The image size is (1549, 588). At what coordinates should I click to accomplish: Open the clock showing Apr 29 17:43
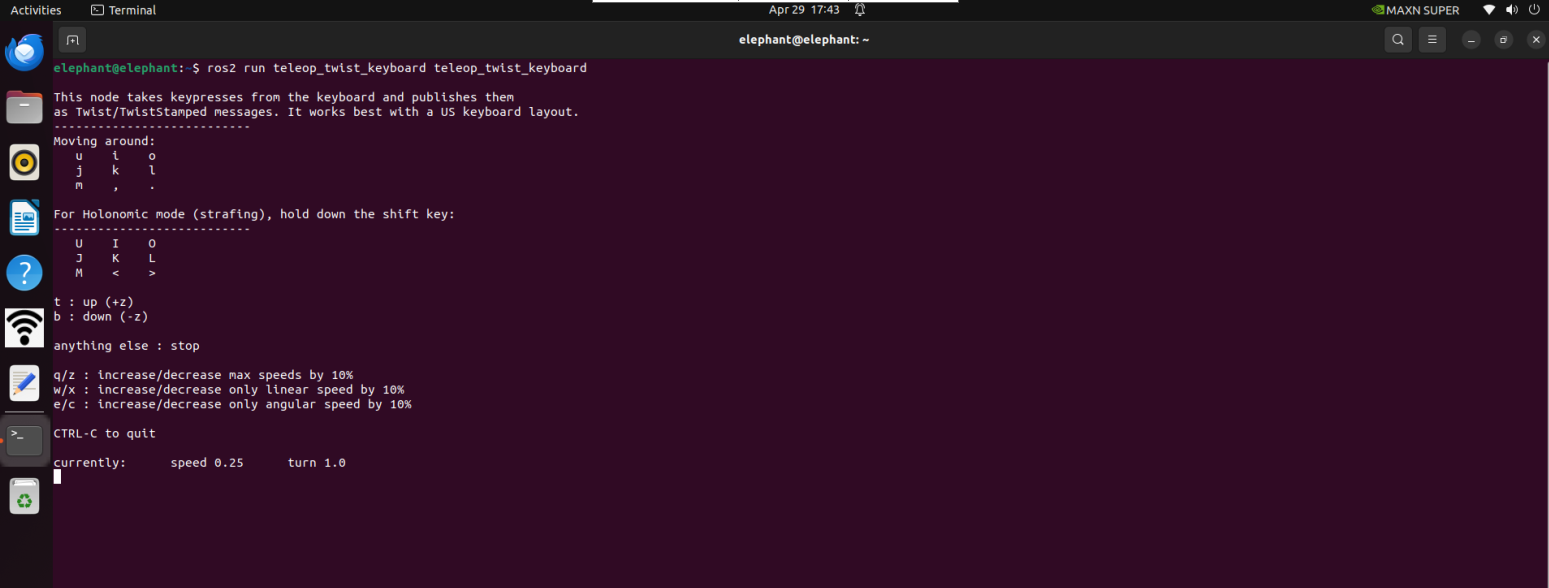pyautogui.click(x=804, y=10)
